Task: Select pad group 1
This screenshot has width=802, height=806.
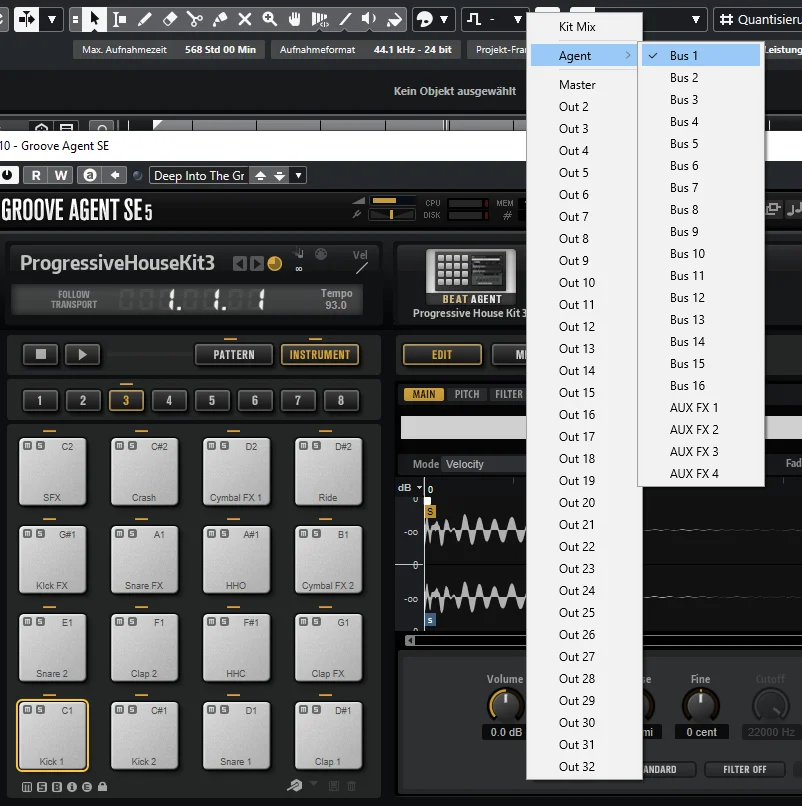Action: click(40, 400)
